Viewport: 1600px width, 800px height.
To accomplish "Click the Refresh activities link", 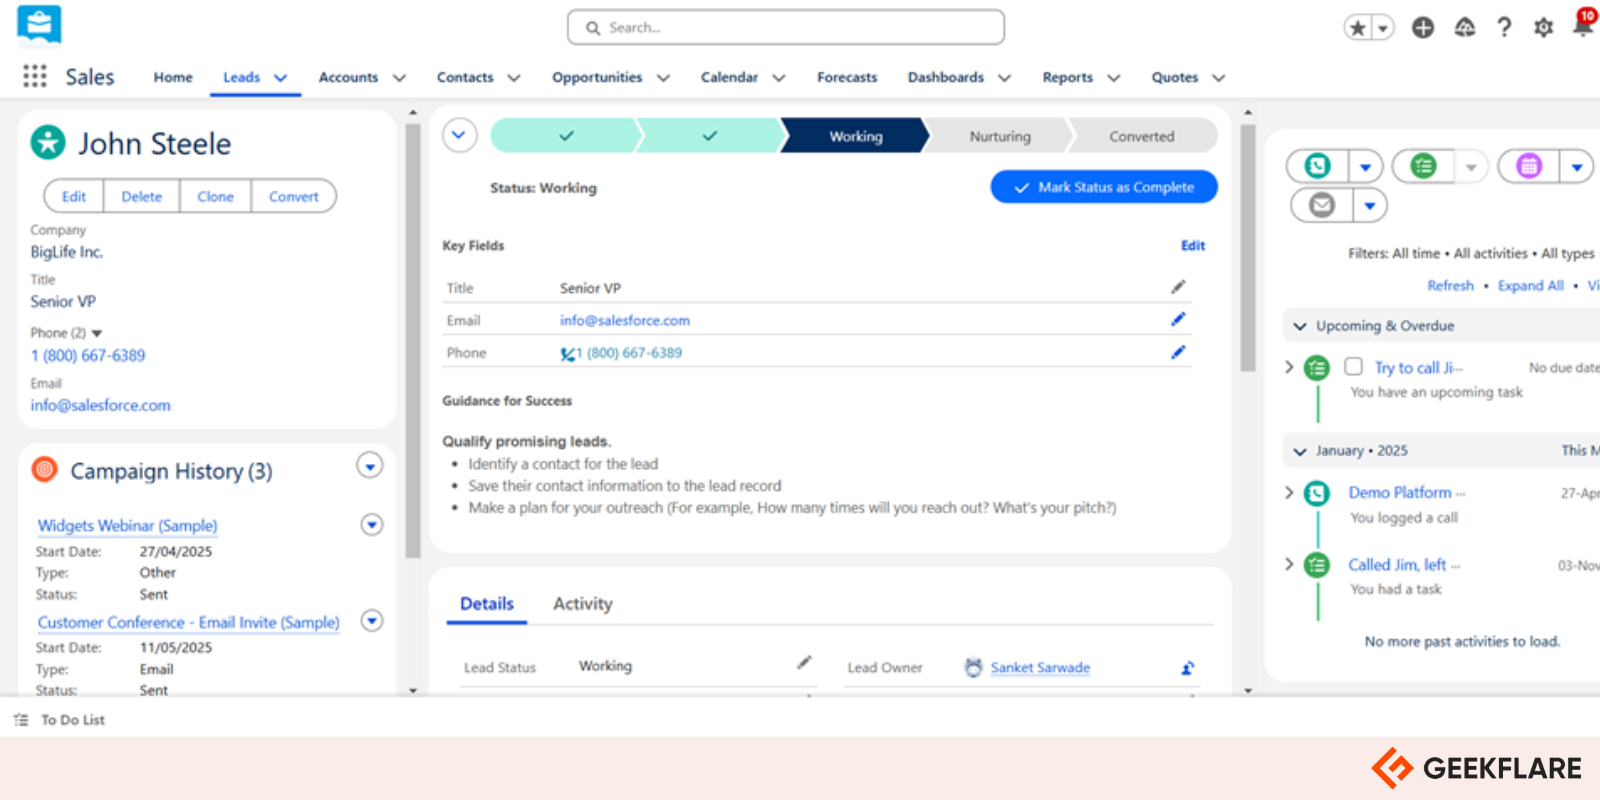I will (x=1450, y=285).
